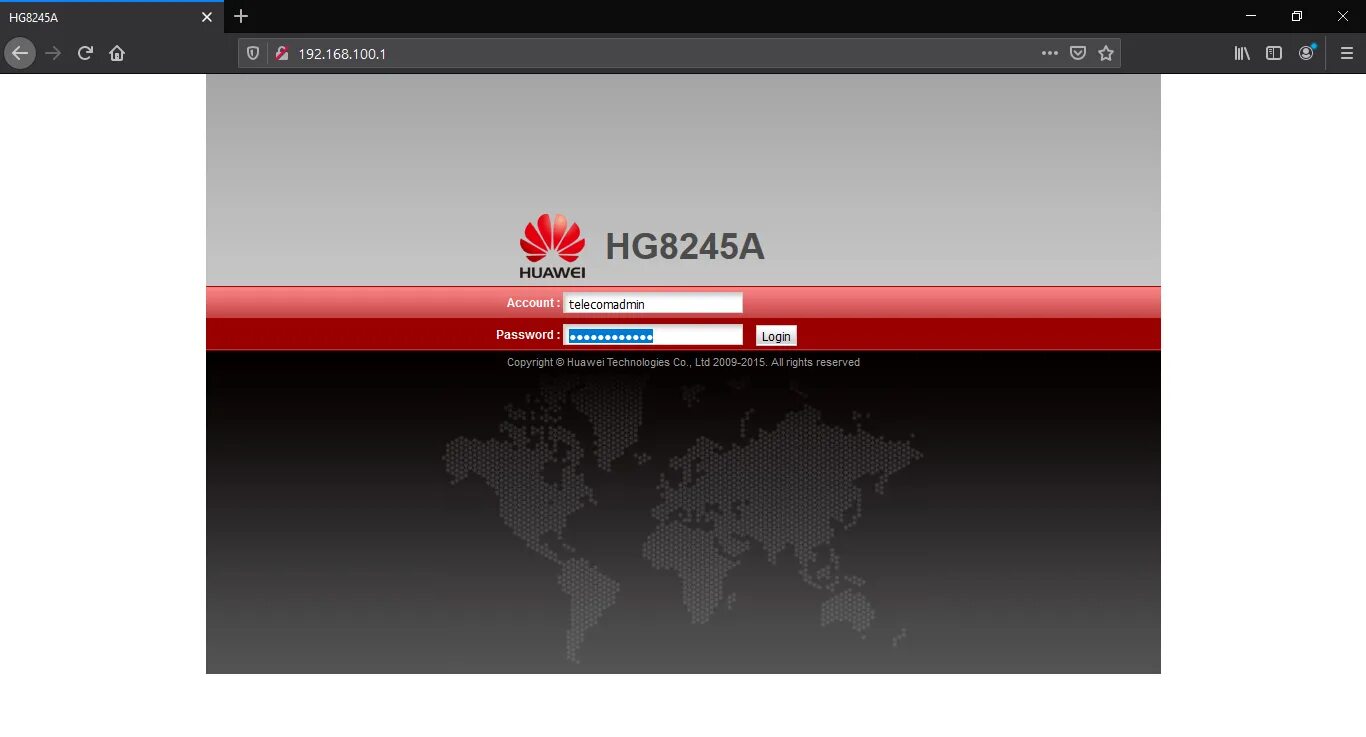Reload the router login page
This screenshot has height=737, width=1366.
click(85, 52)
